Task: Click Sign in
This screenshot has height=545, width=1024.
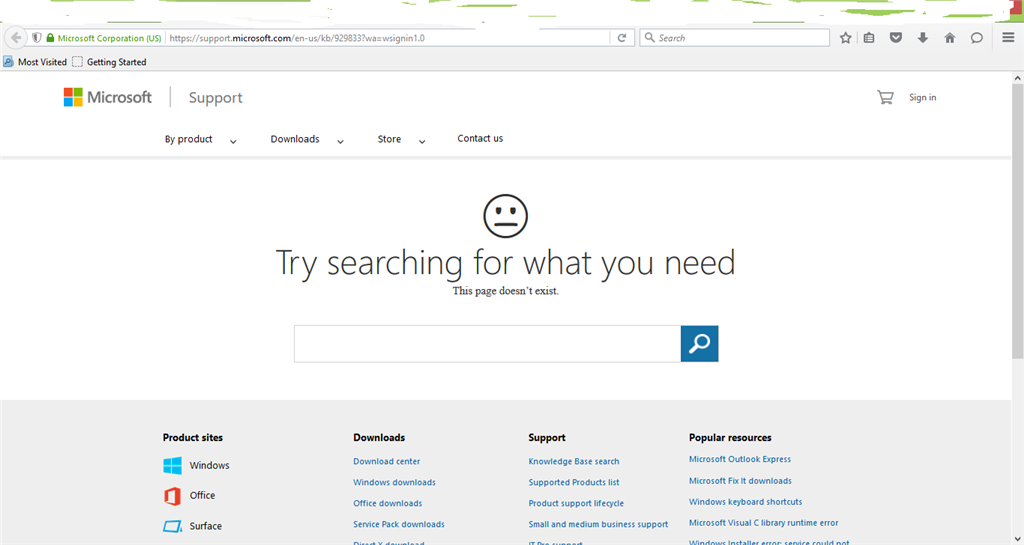Action: coord(923,97)
